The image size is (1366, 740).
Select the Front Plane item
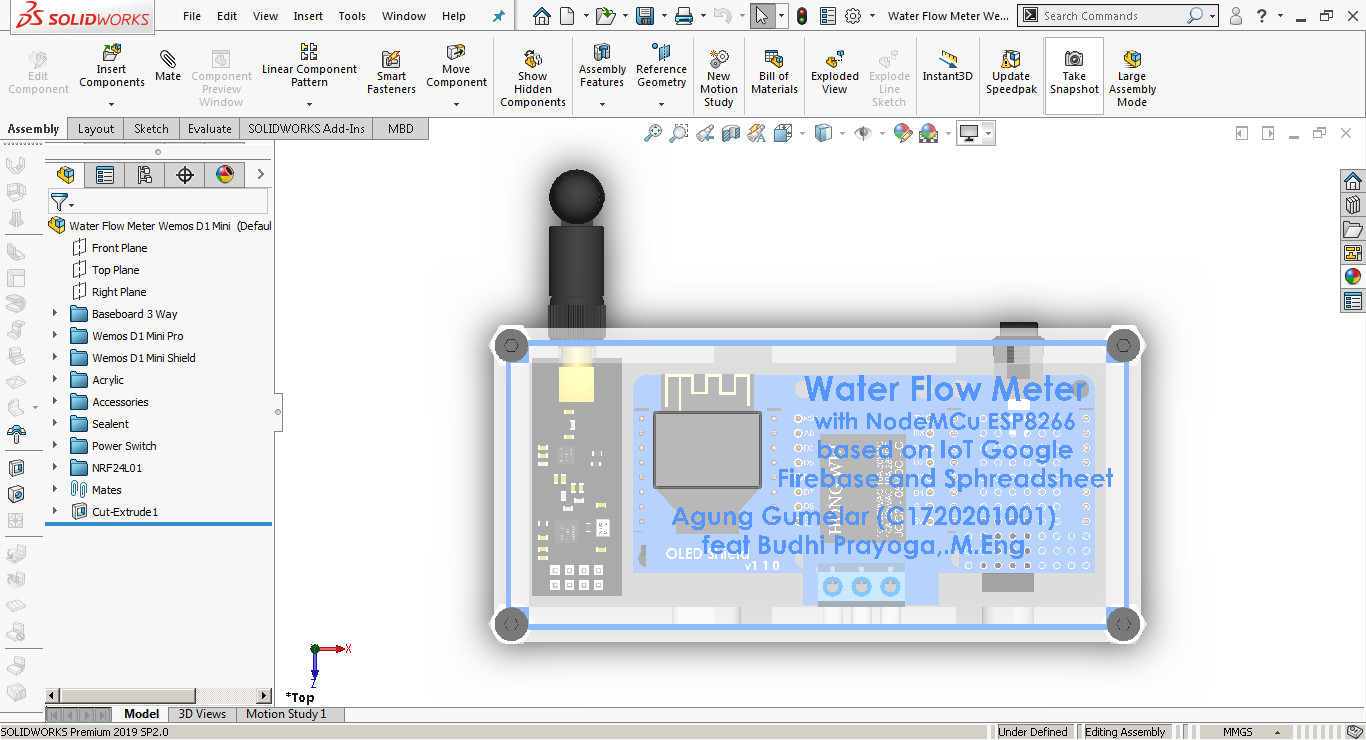[119, 248]
